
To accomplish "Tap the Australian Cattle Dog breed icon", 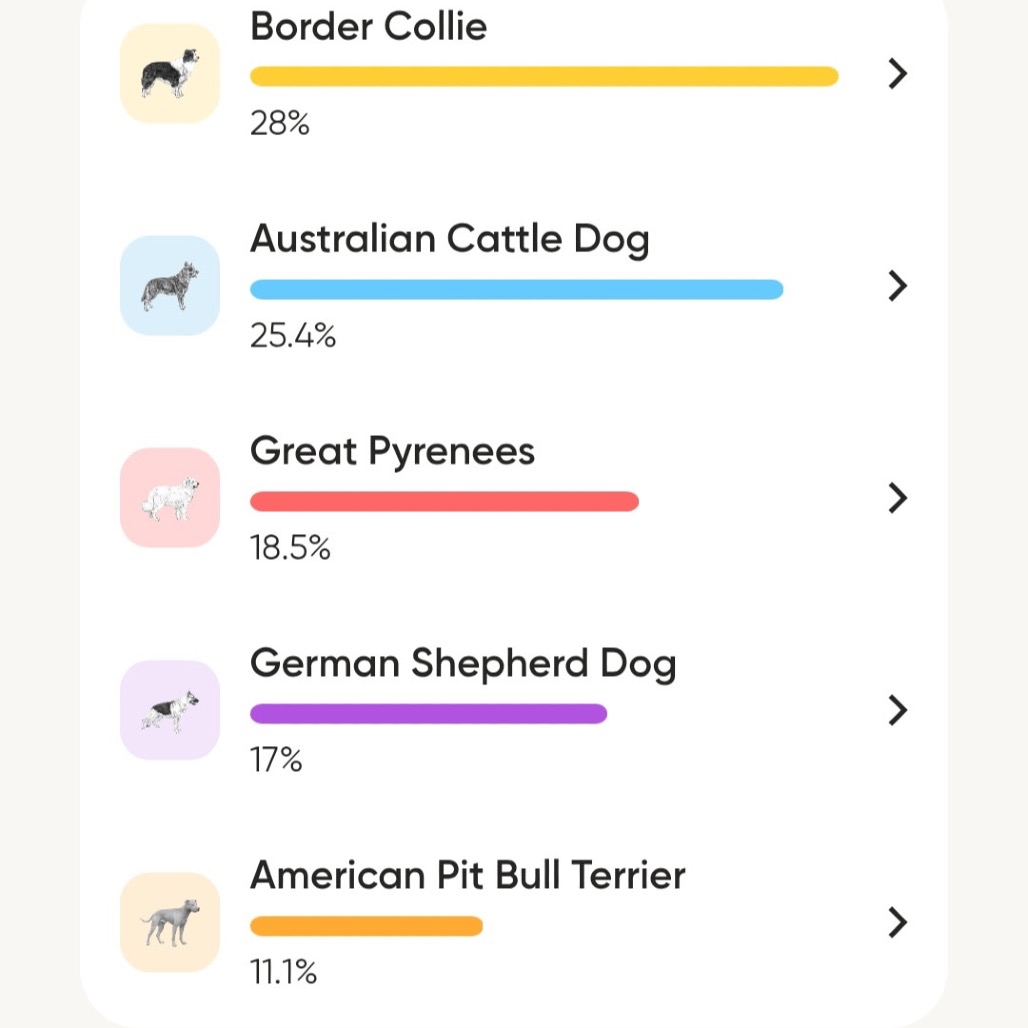I will [x=170, y=286].
